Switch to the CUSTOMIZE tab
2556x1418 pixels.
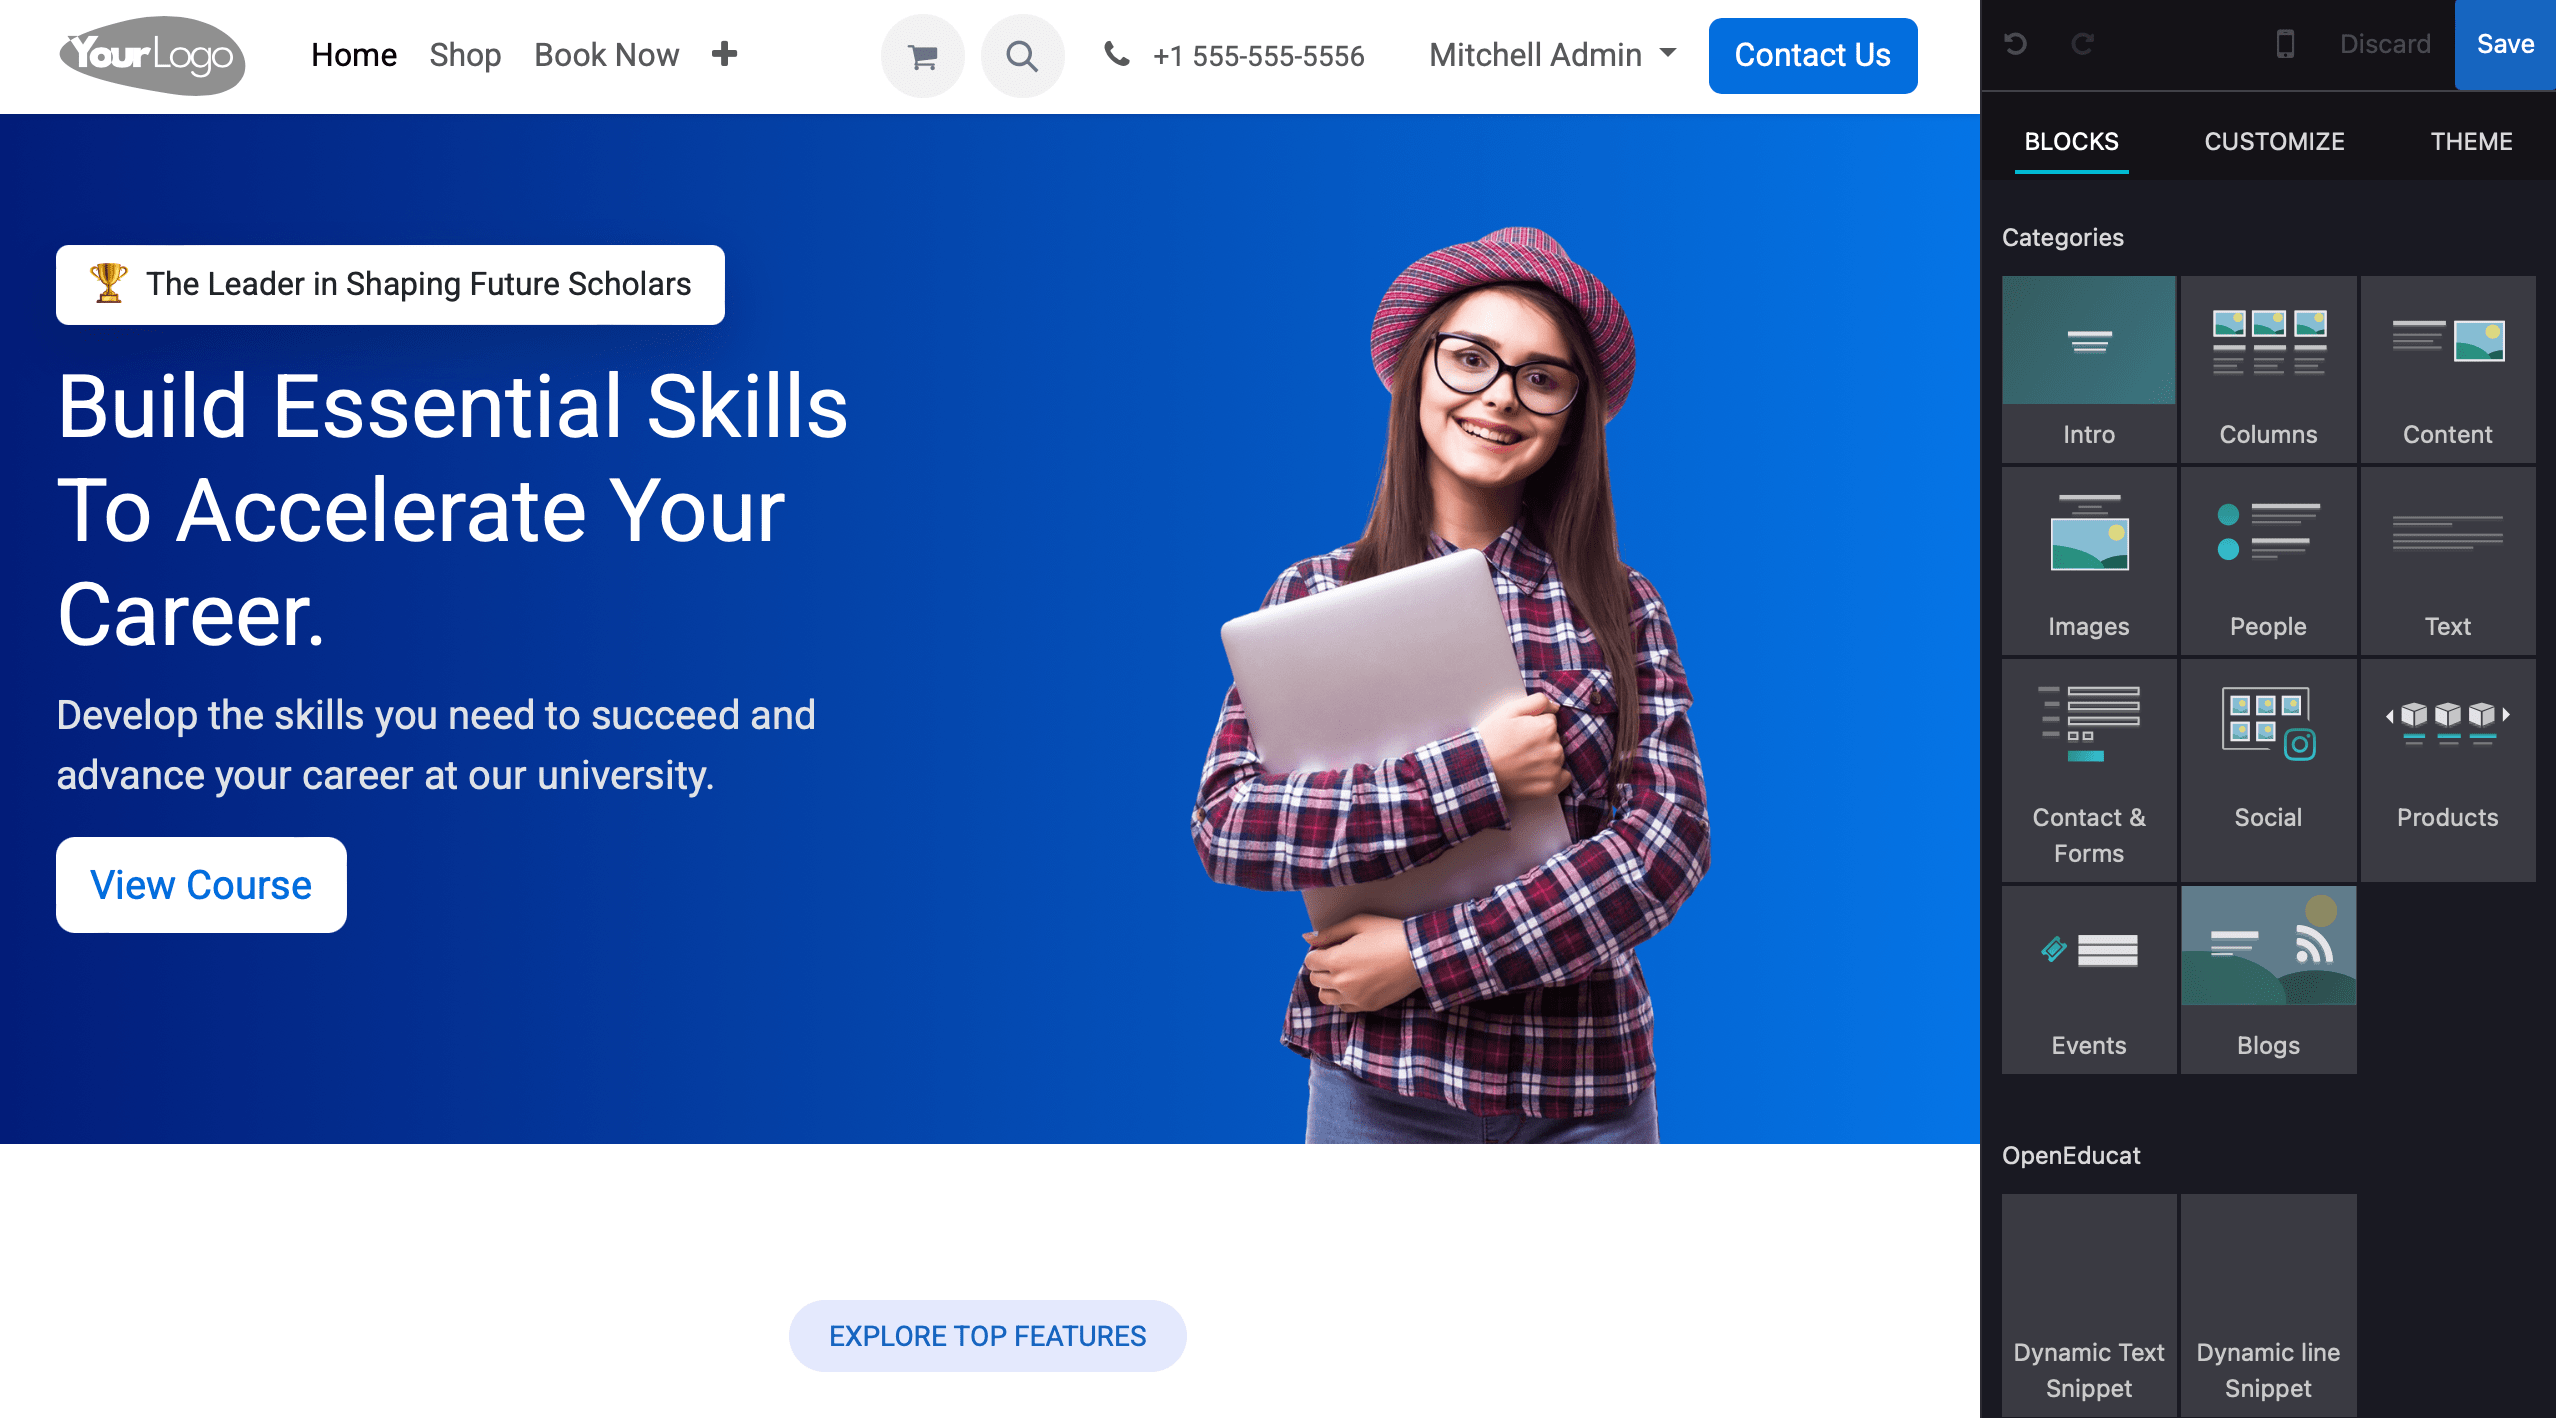click(2274, 141)
